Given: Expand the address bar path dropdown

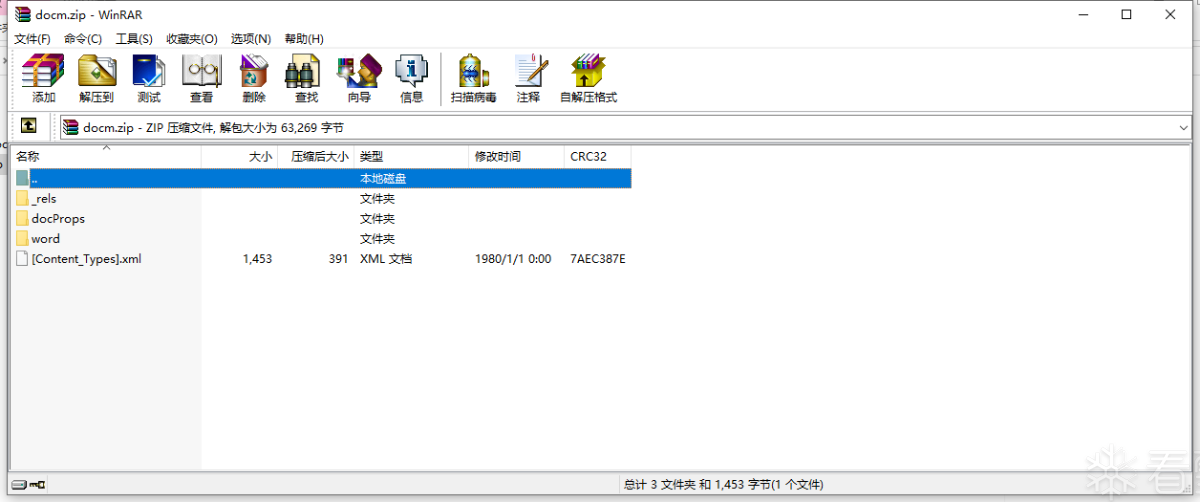Looking at the screenshot, I should [1183, 127].
